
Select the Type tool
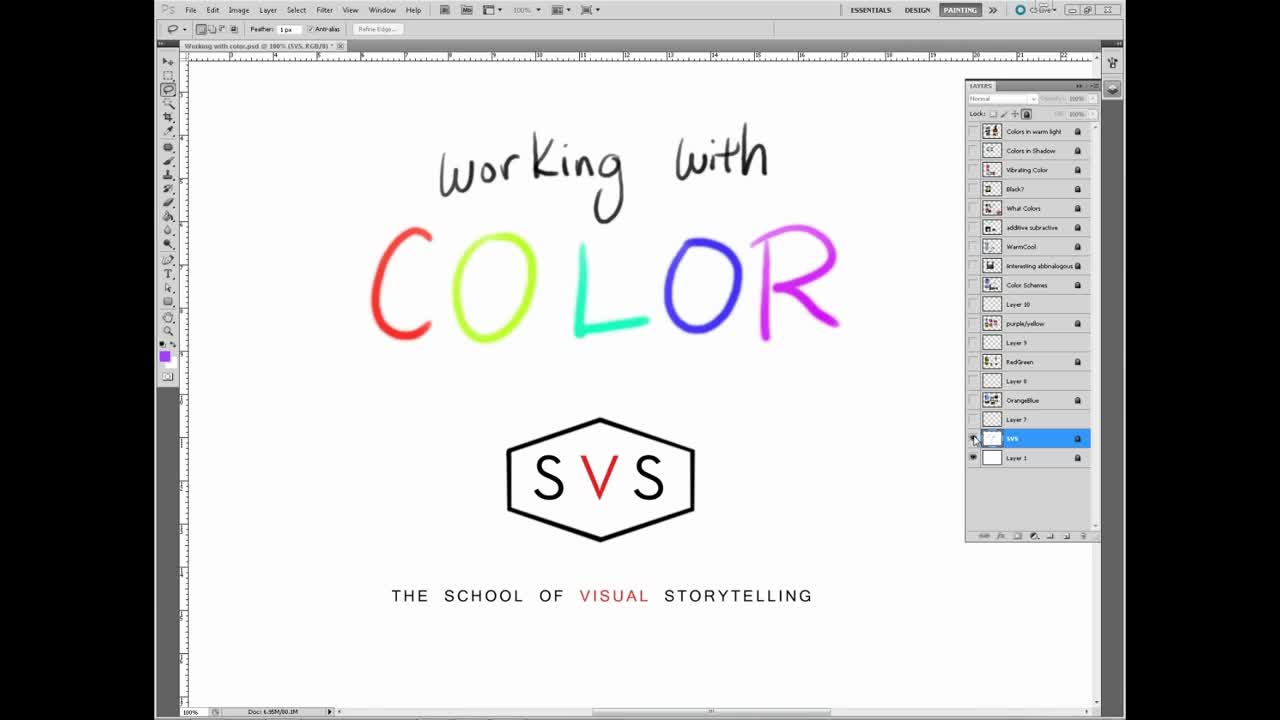point(168,274)
